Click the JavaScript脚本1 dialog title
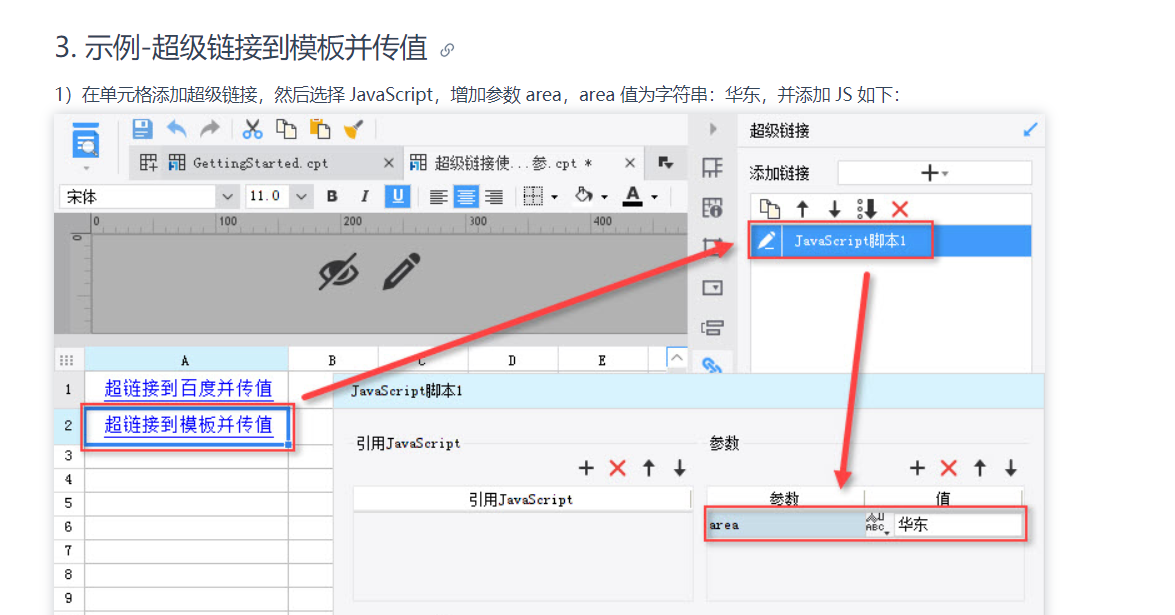 click(407, 391)
